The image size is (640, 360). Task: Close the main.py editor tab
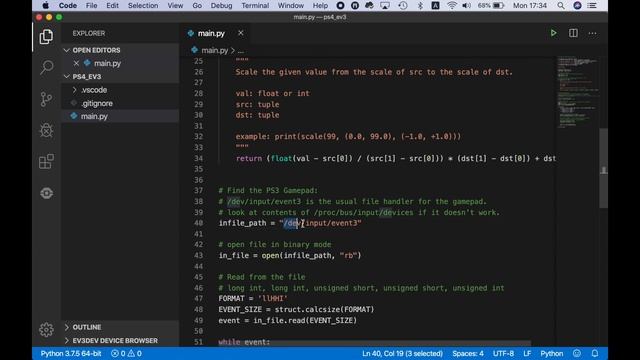[x=241, y=33]
